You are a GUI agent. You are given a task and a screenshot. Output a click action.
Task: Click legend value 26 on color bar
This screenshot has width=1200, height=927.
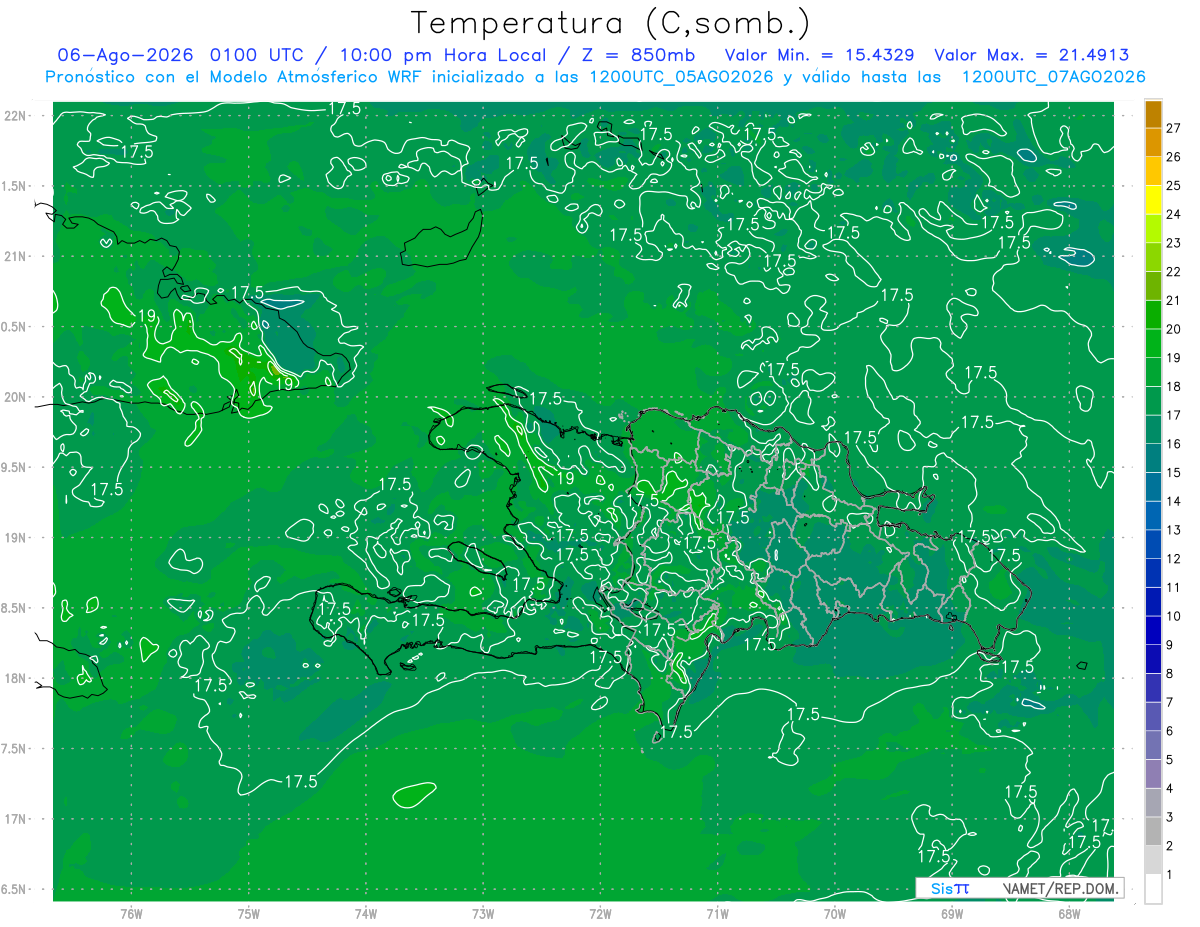tap(1174, 156)
